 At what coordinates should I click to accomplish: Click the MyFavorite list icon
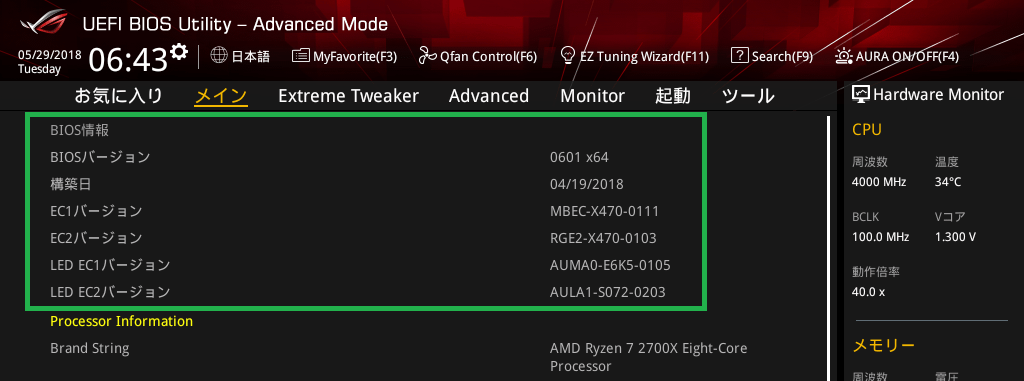tap(300, 56)
